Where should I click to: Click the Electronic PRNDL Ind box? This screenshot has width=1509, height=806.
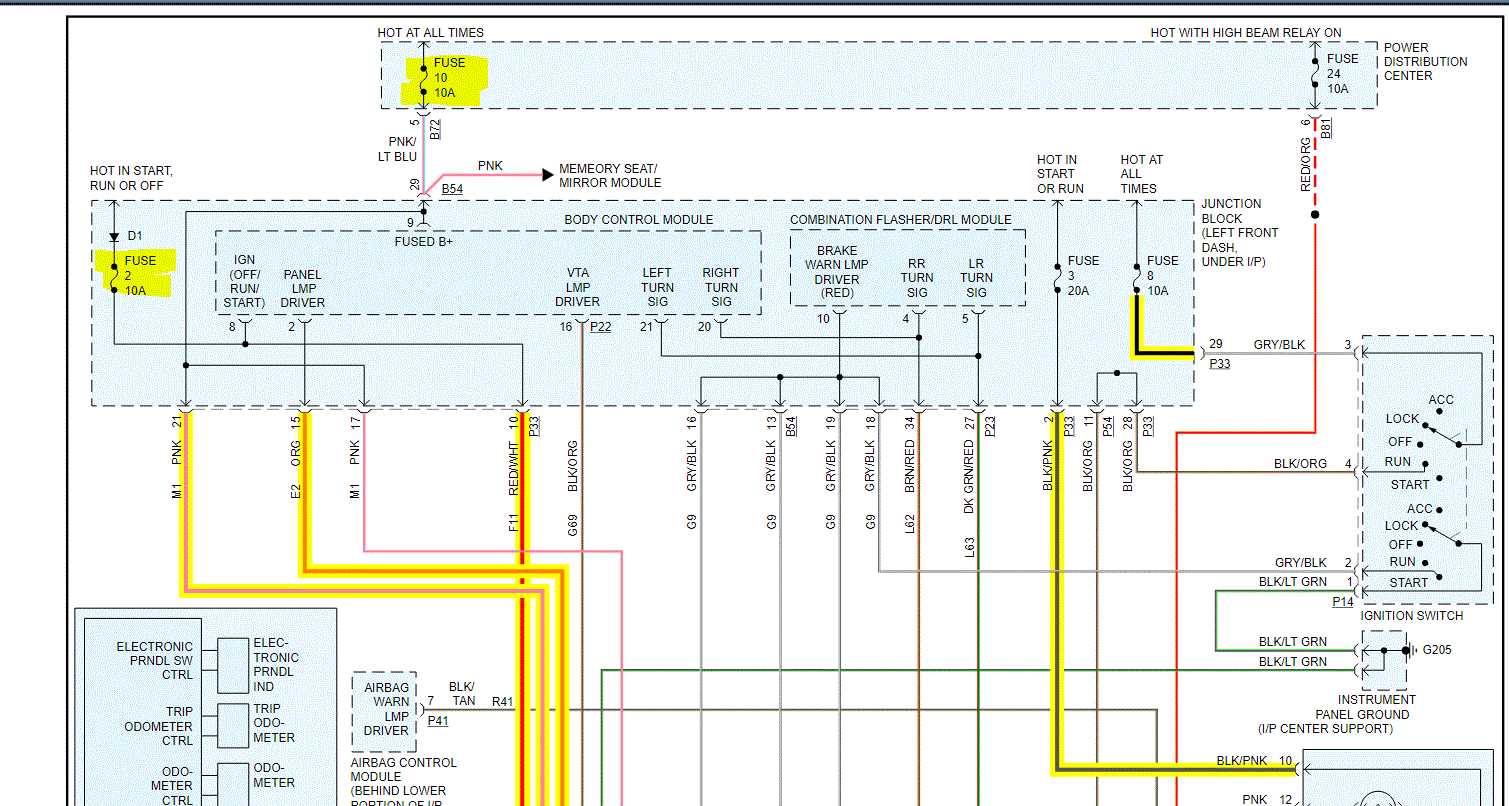[233, 664]
